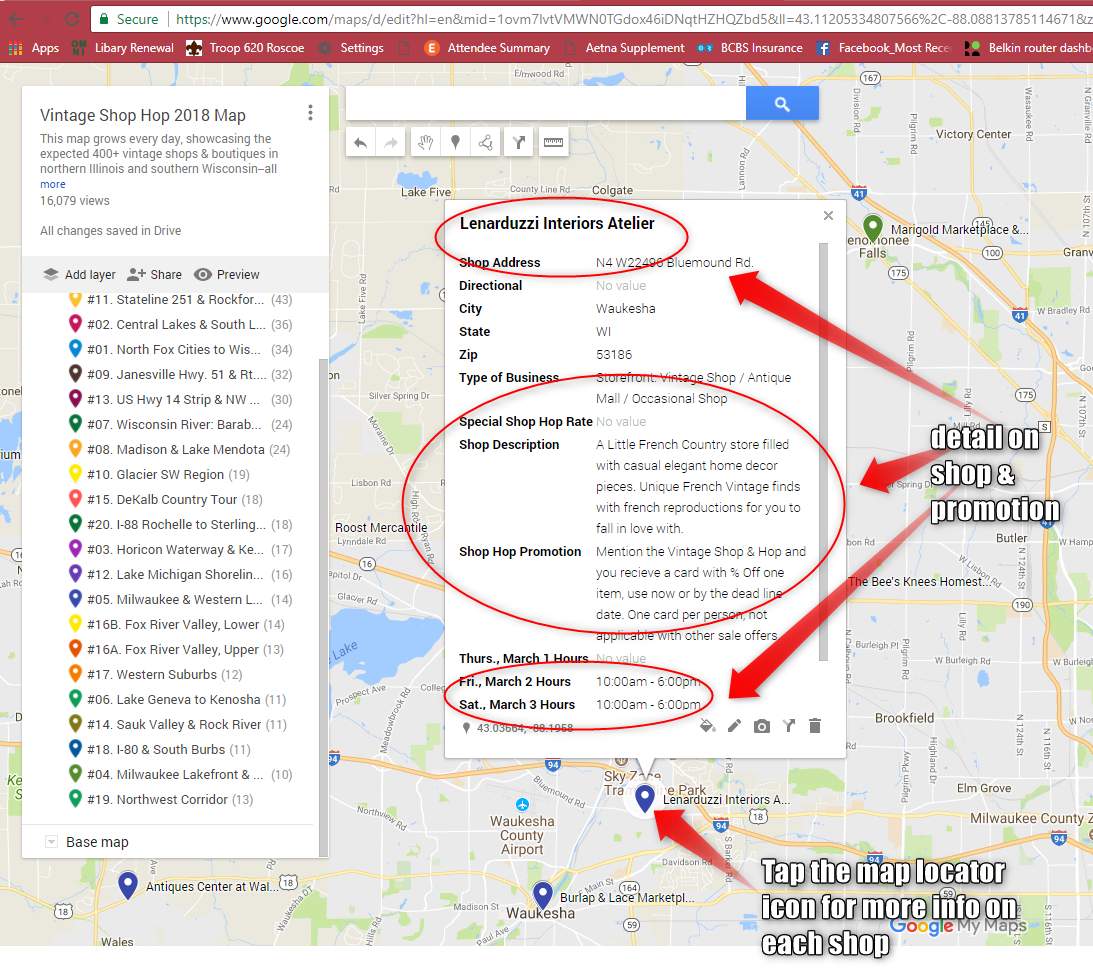Open the three-dot map options menu

point(310,113)
